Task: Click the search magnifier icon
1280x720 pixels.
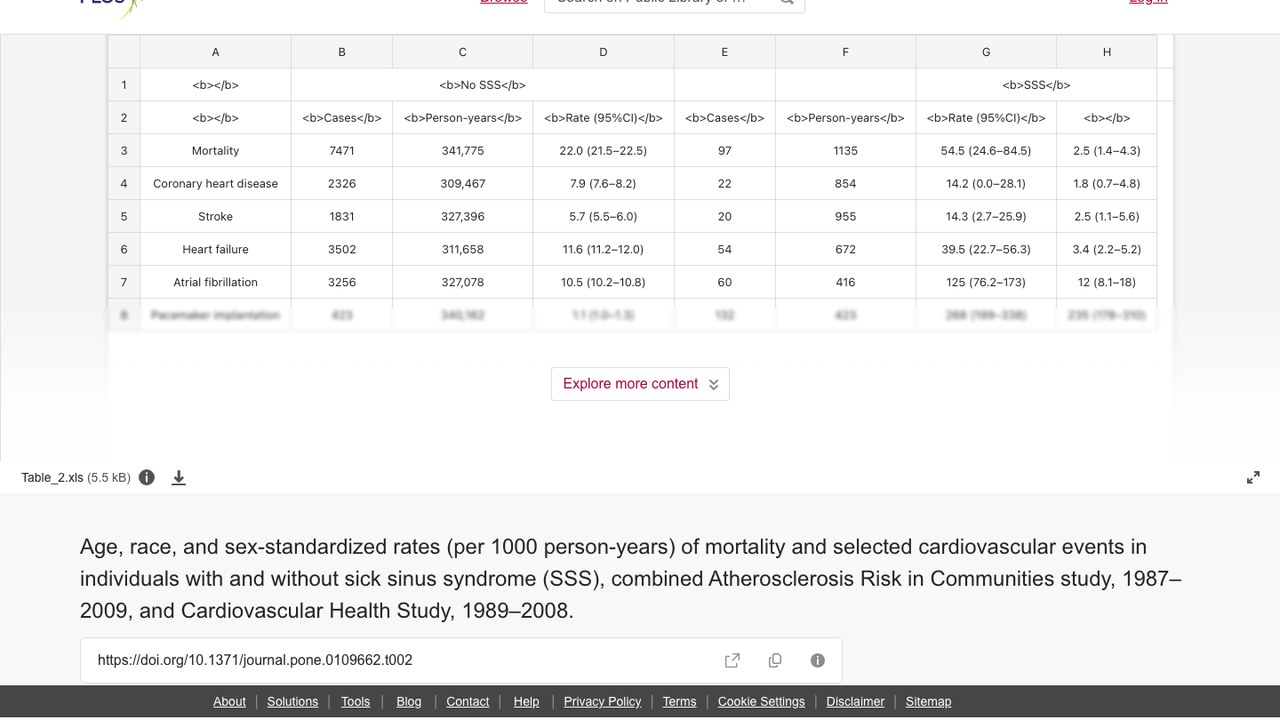Action: (787, 2)
